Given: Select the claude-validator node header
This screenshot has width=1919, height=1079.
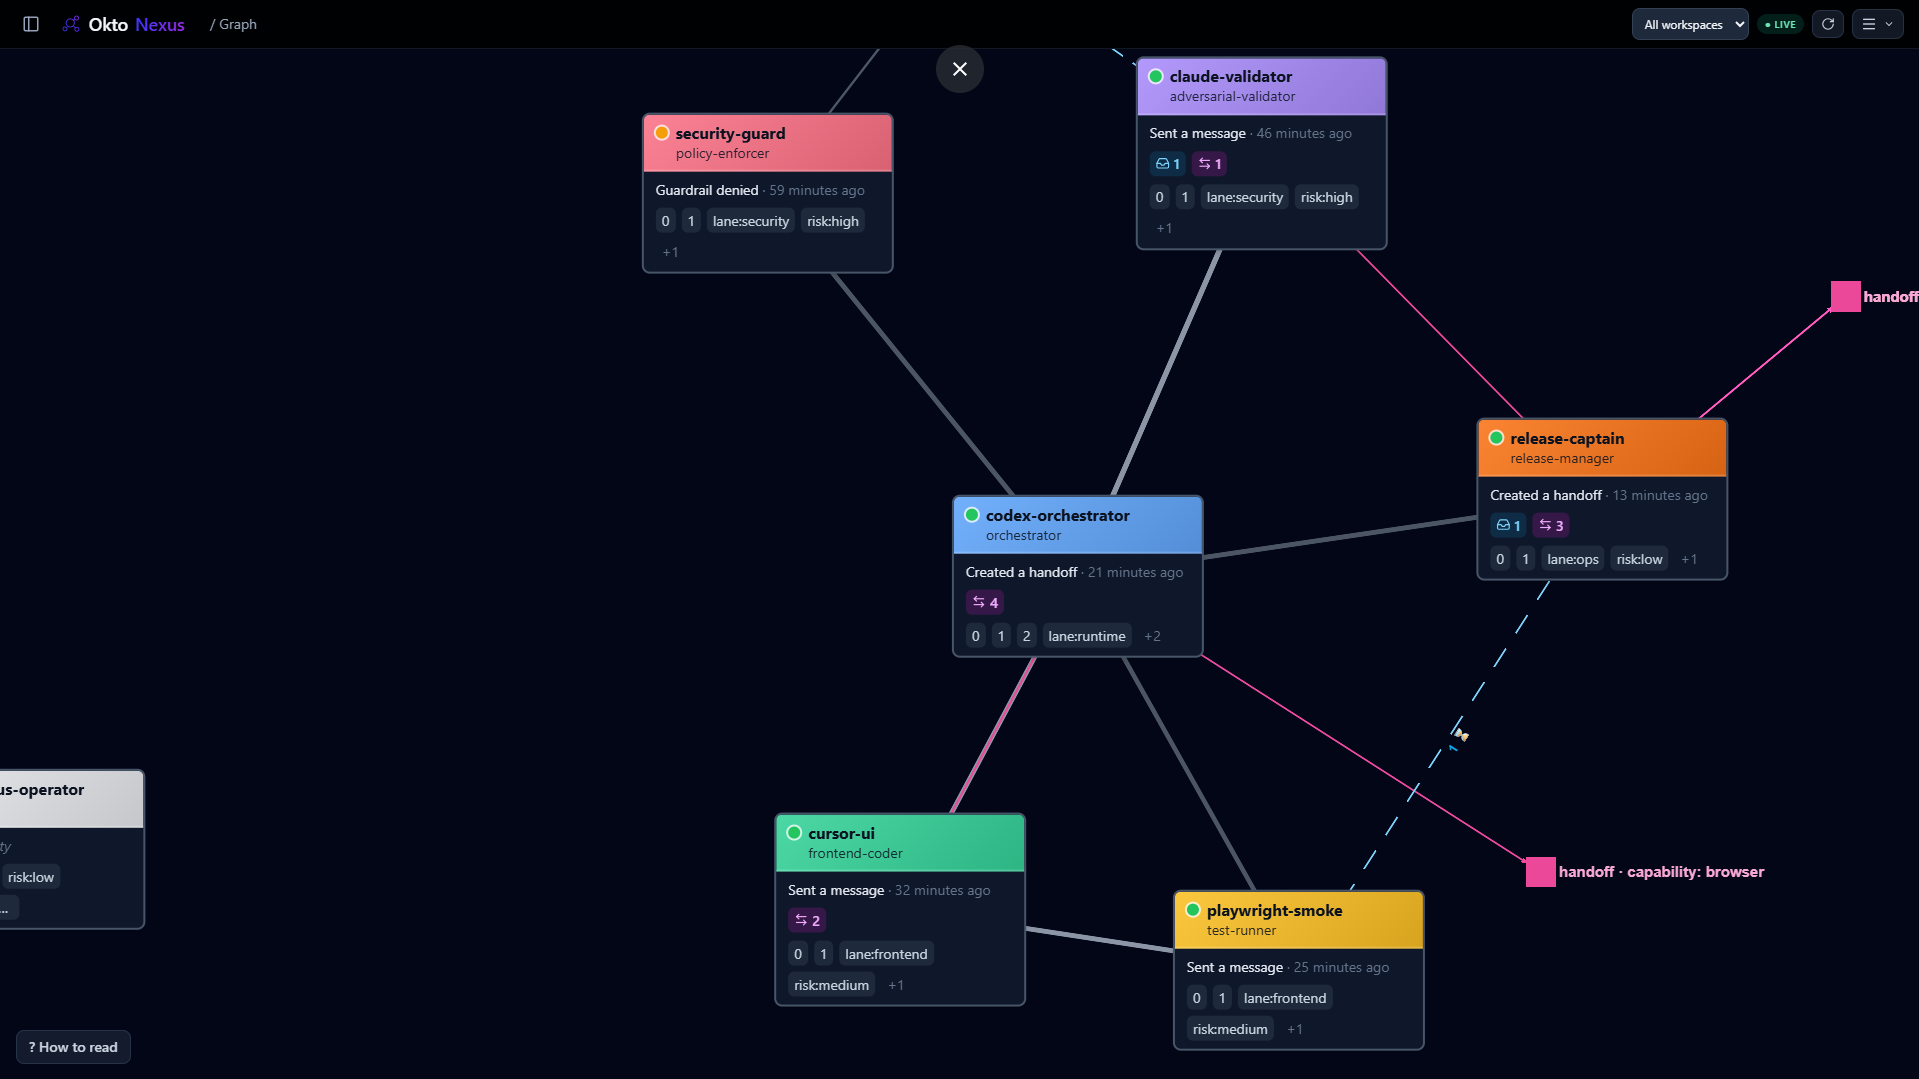Looking at the screenshot, I should click(x=1261, y=86).
